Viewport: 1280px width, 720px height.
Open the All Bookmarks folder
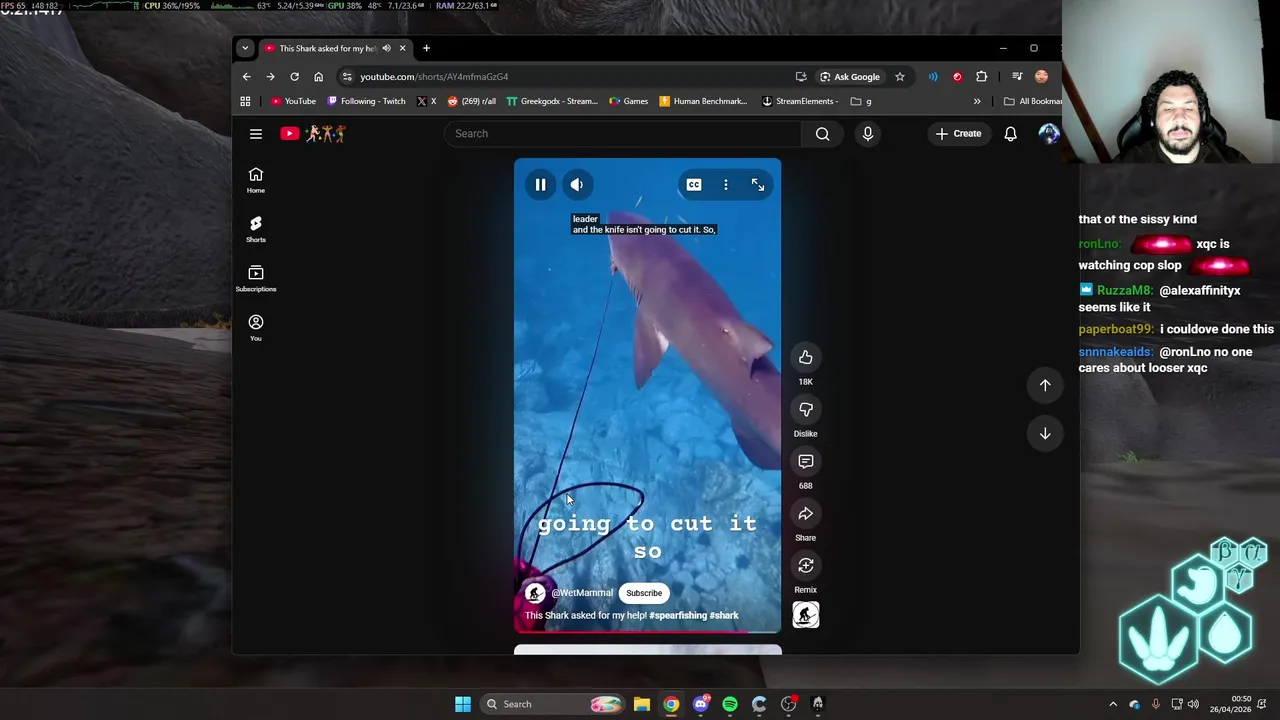[1033, 101]
